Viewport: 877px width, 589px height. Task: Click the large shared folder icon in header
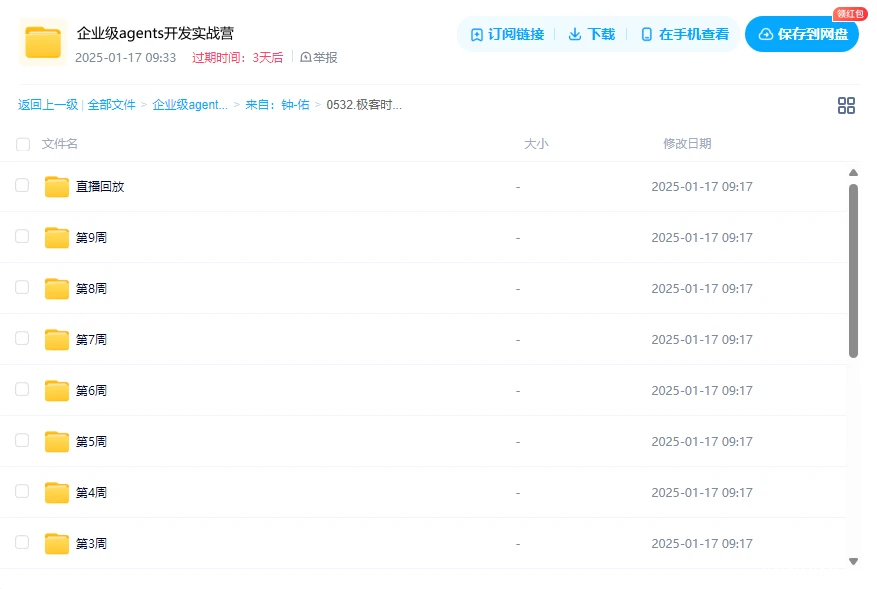(x=43, y=43)
